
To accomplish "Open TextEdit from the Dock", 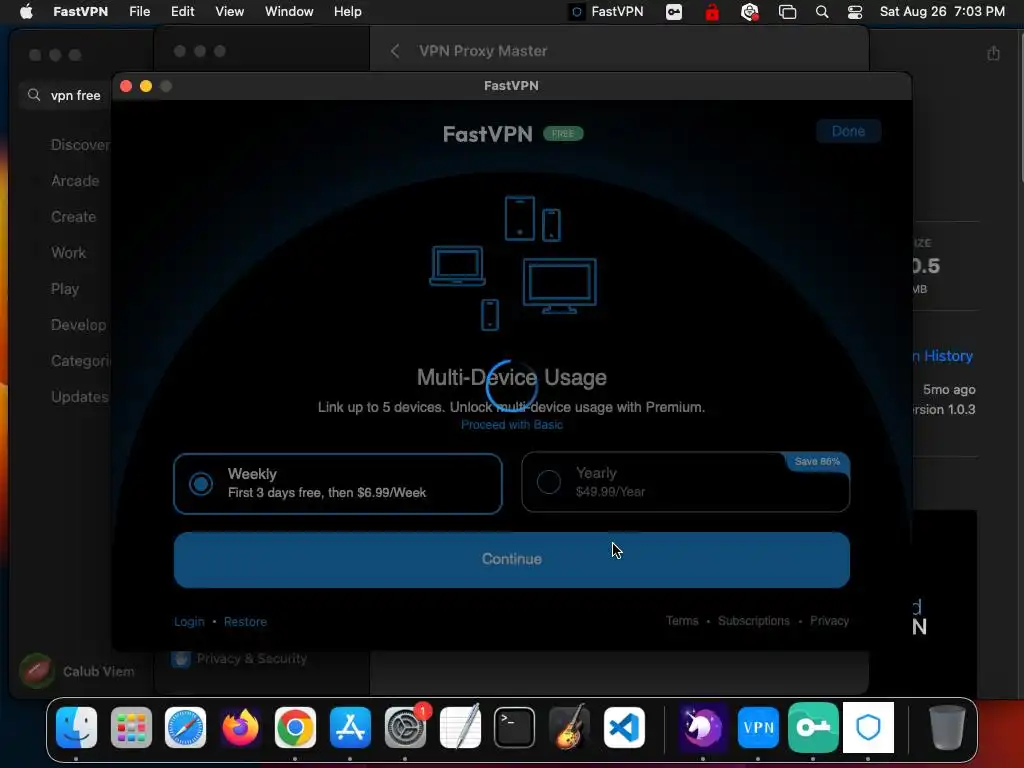I will (x=460, y=727).
